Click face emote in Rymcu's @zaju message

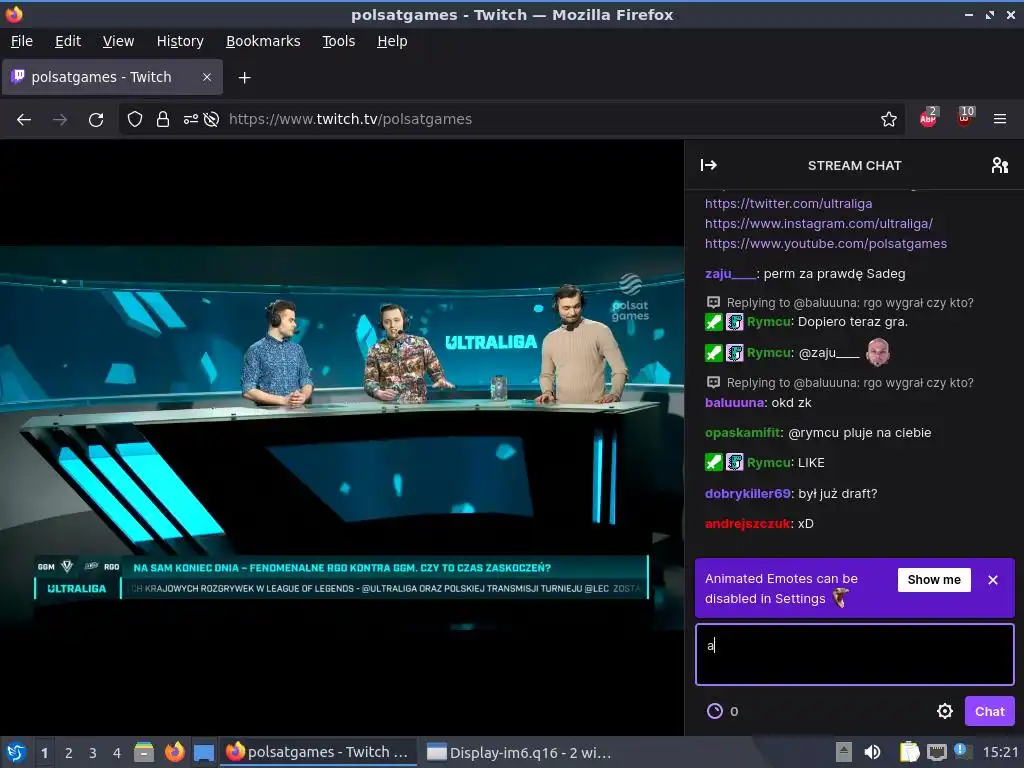[x=878, y=353]
